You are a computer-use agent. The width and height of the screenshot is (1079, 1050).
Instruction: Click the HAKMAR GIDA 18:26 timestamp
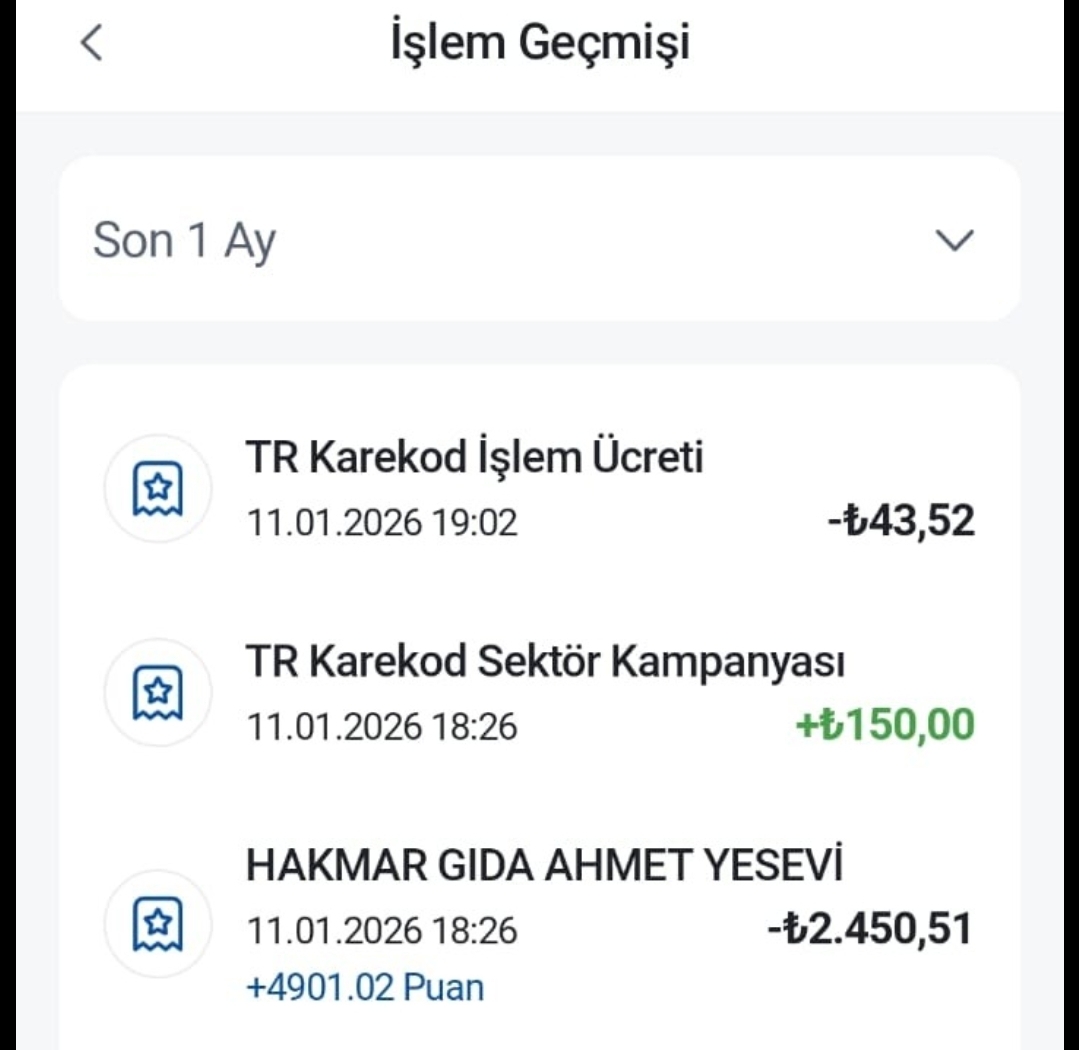382,932
